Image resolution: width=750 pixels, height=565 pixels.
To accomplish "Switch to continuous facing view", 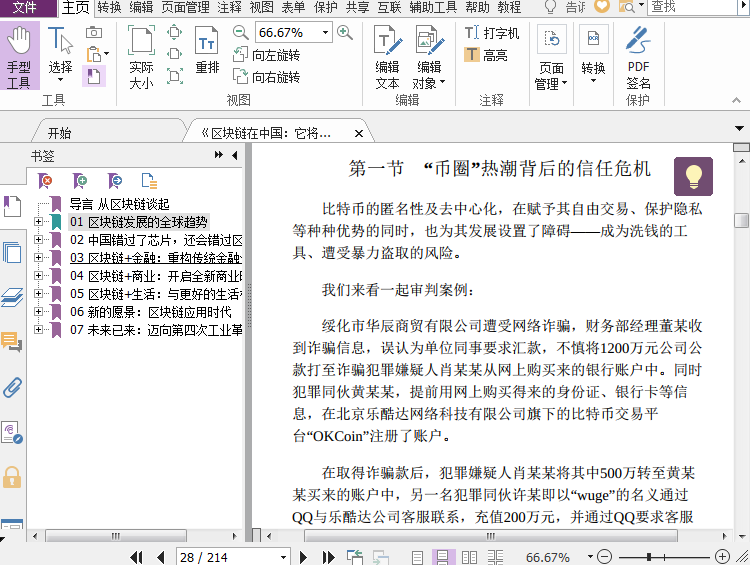I will point(496,557).
